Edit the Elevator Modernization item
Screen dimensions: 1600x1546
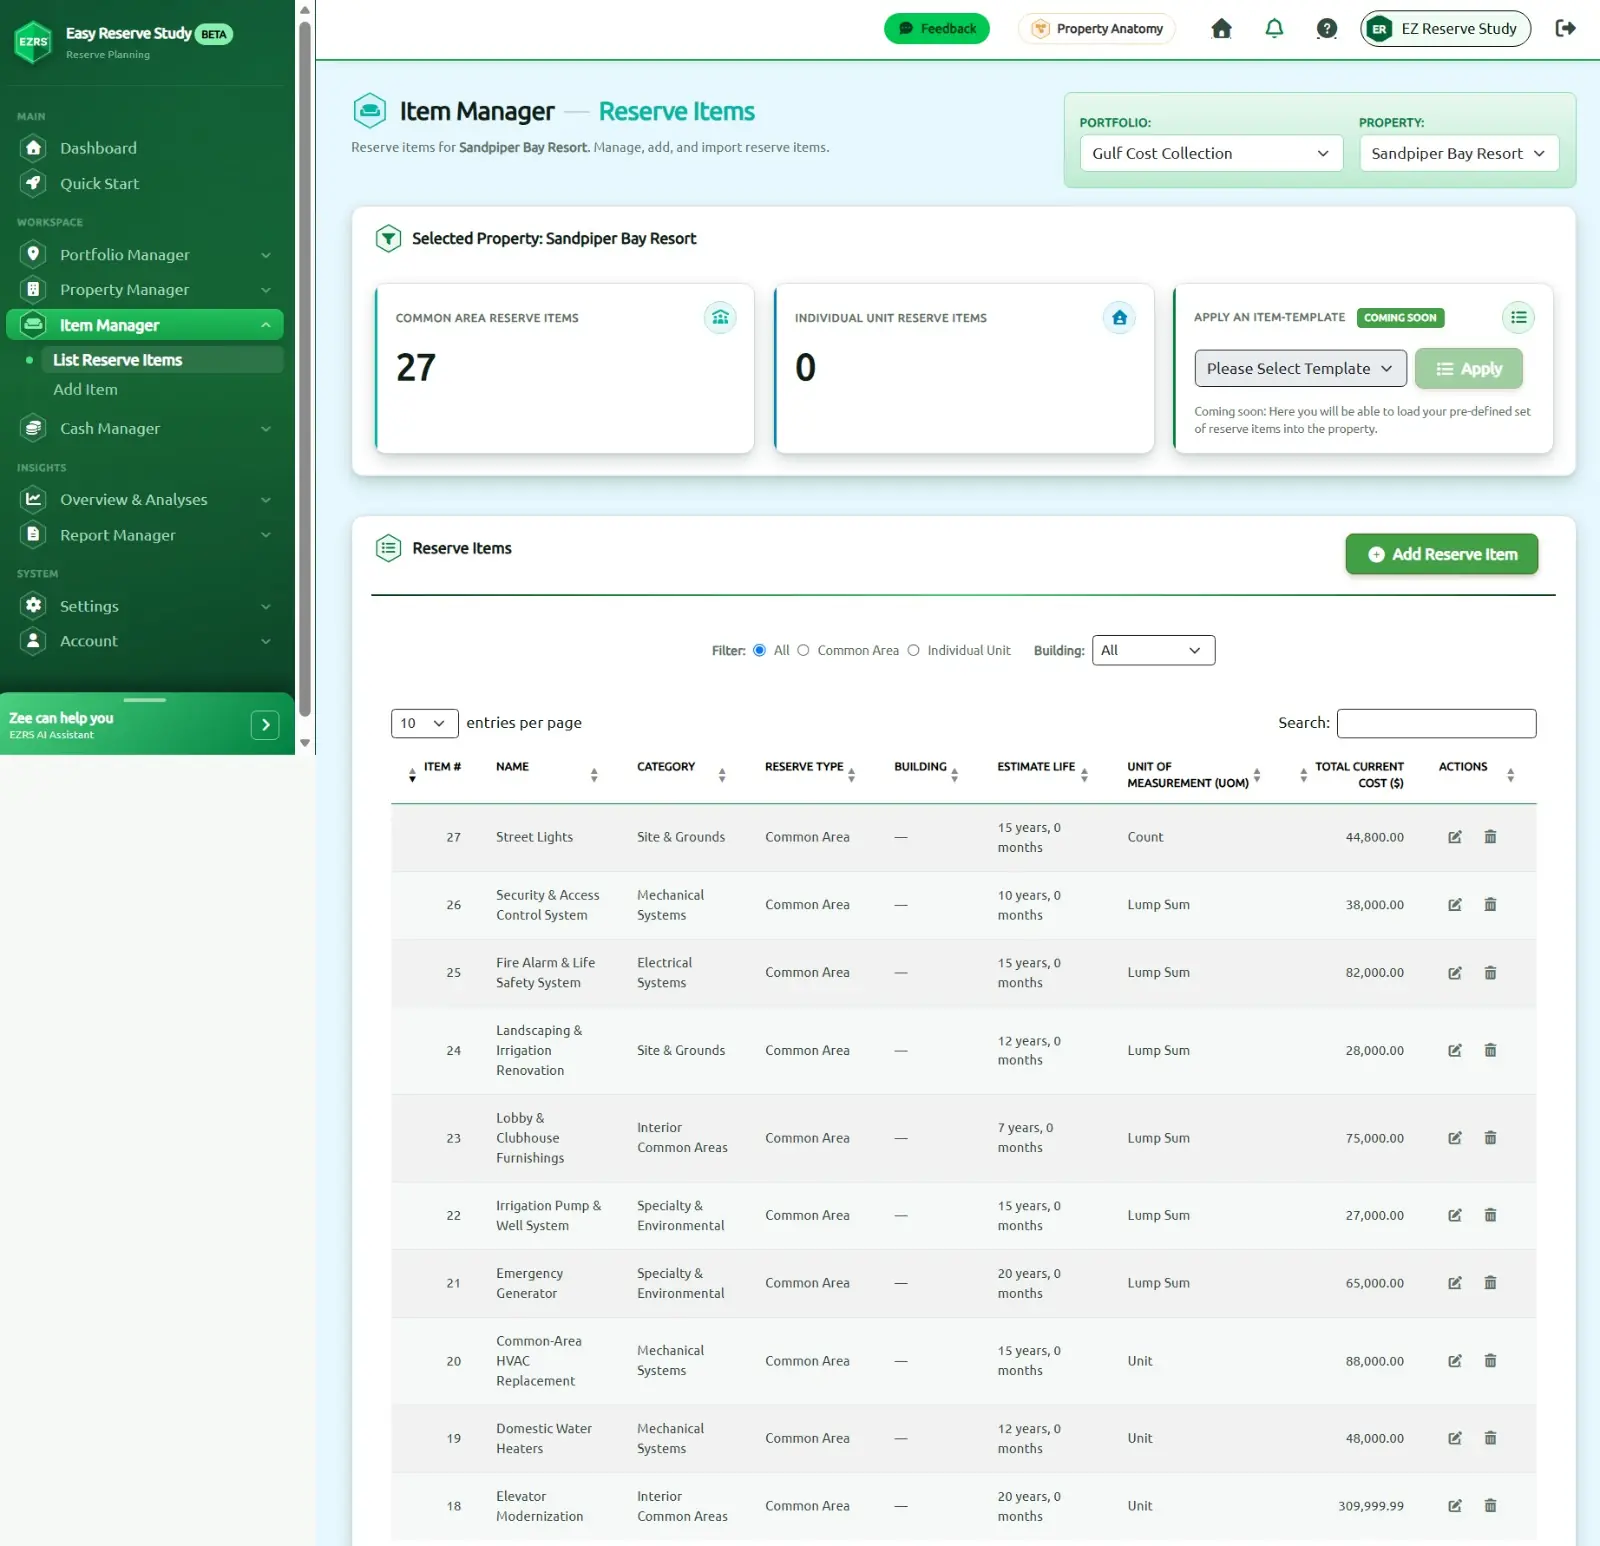click(1455, 1506)
